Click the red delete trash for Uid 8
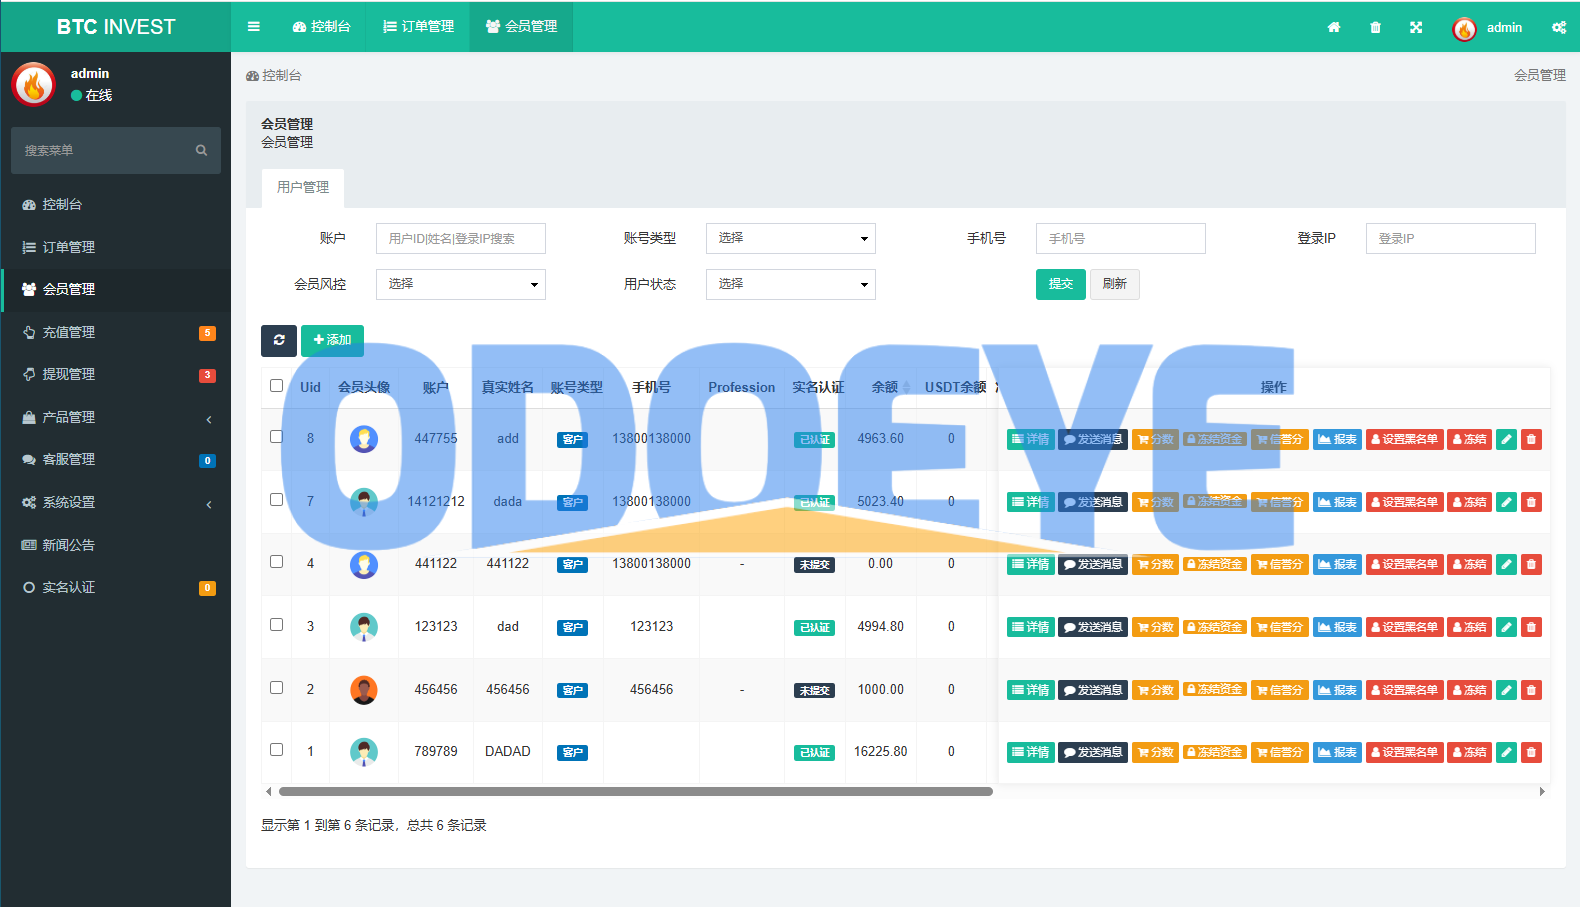Viewport: 1580px width, 907px height. pyautogui.click(x=1531, y=439)
